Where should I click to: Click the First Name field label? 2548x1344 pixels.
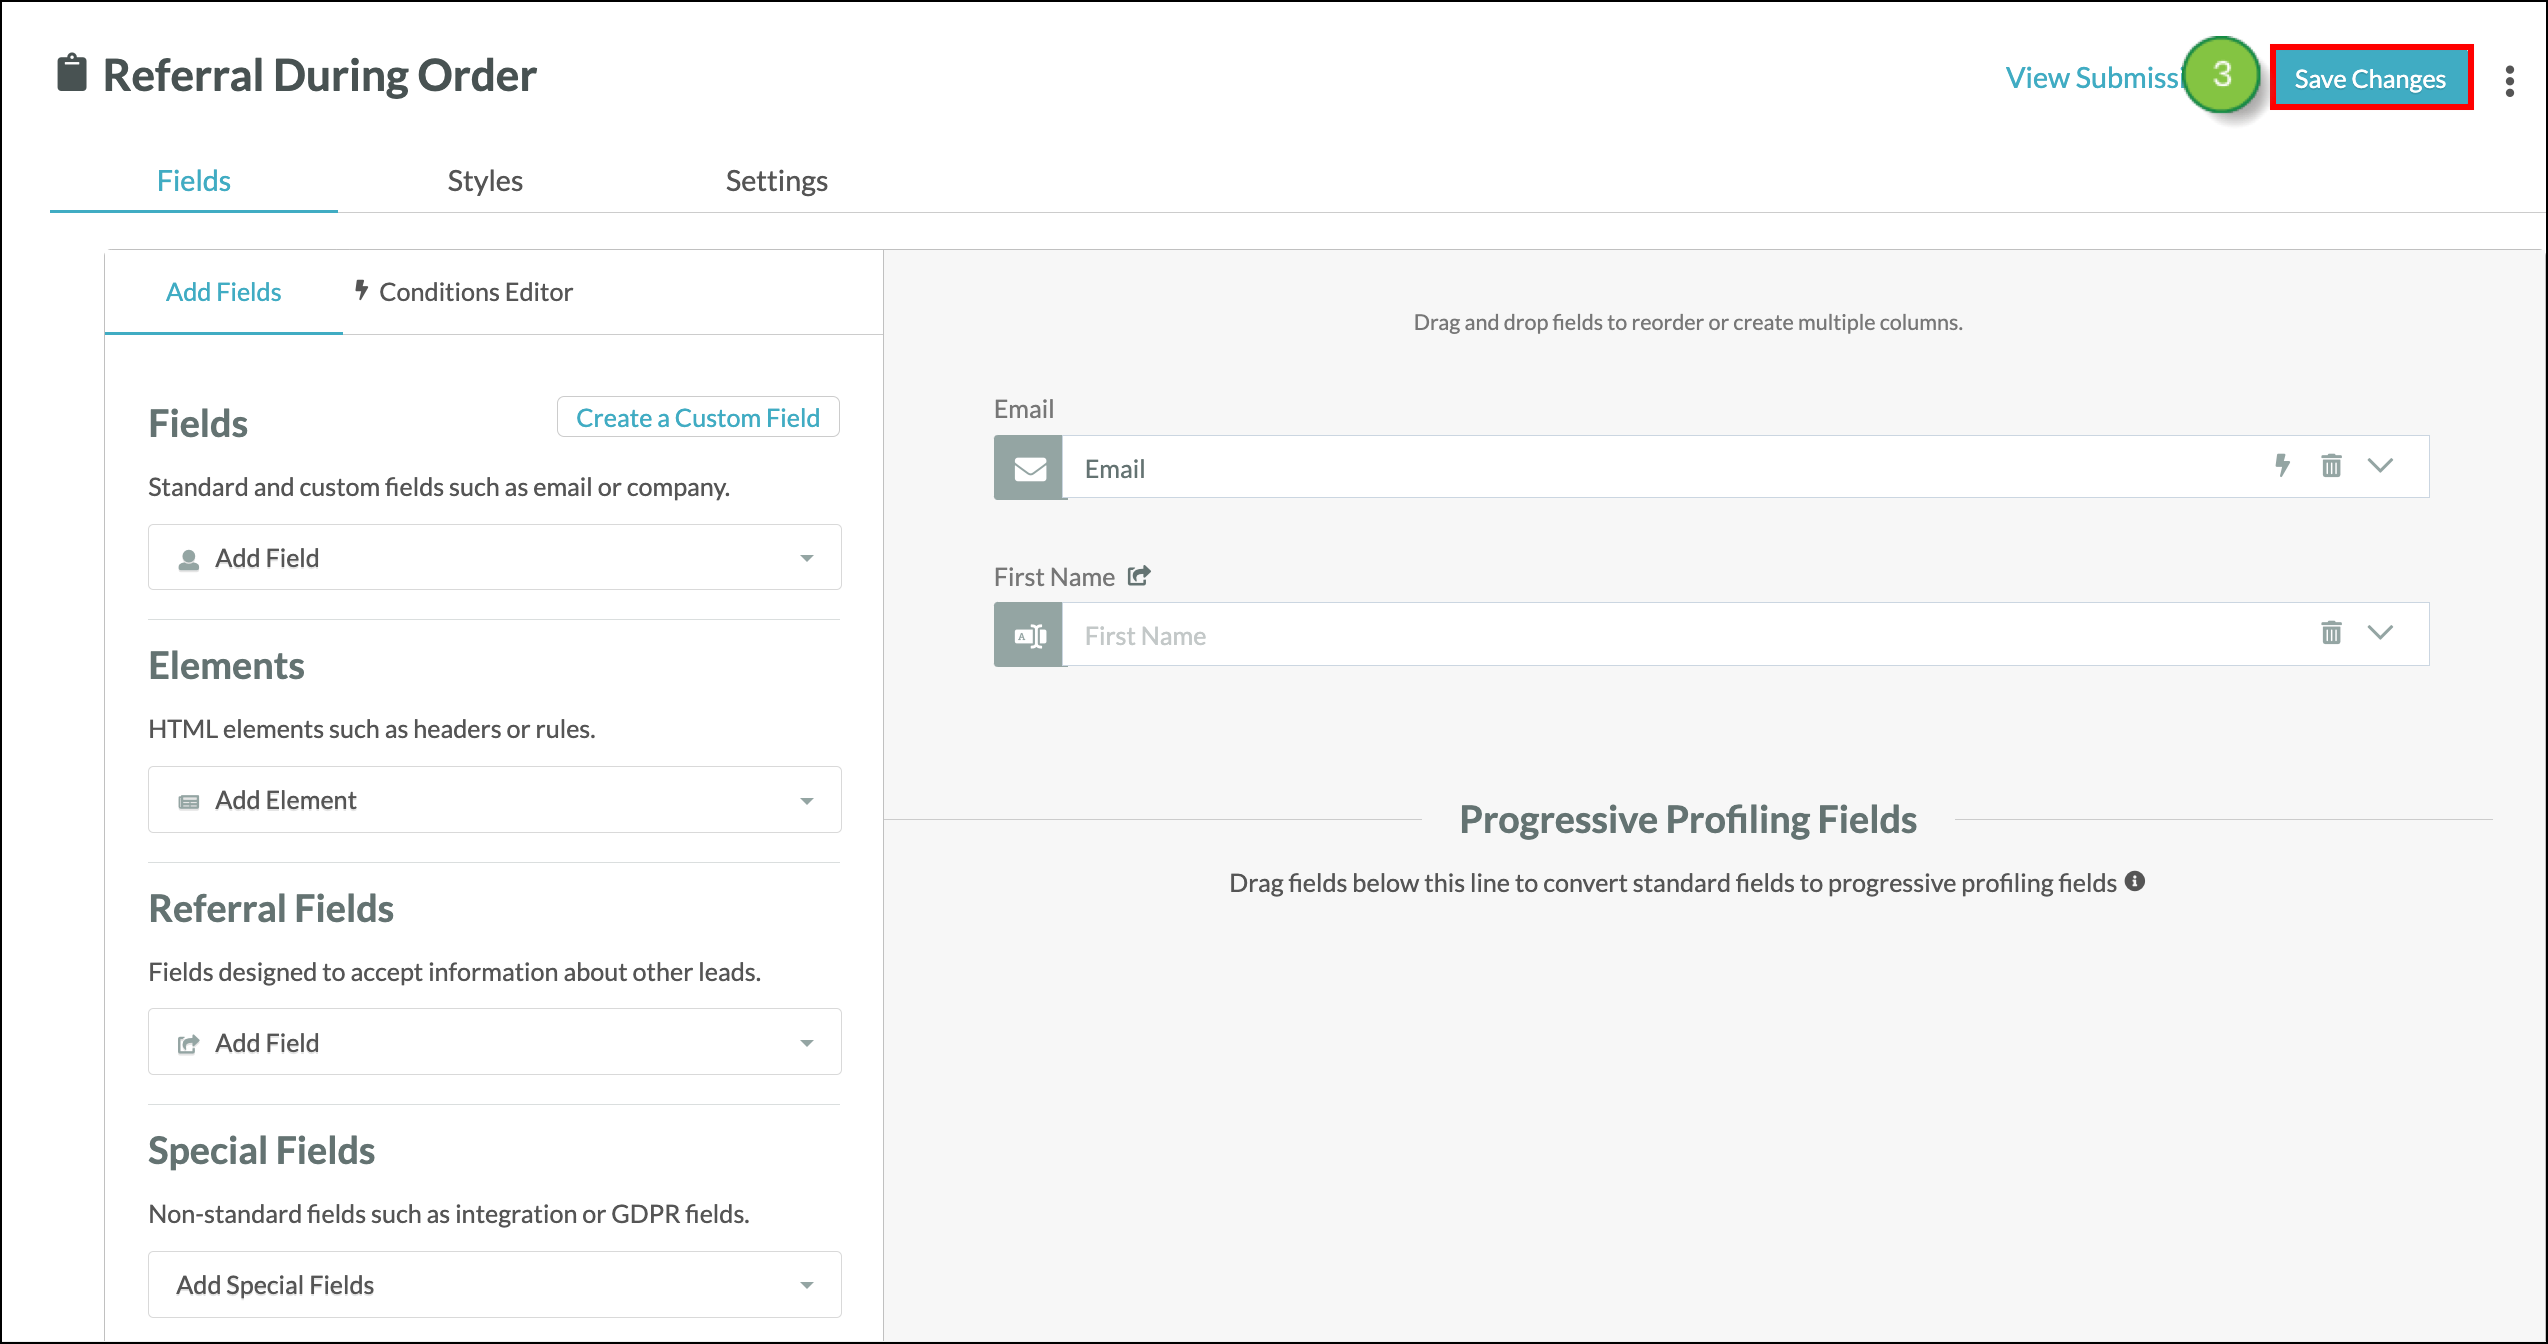point(1054,577)
